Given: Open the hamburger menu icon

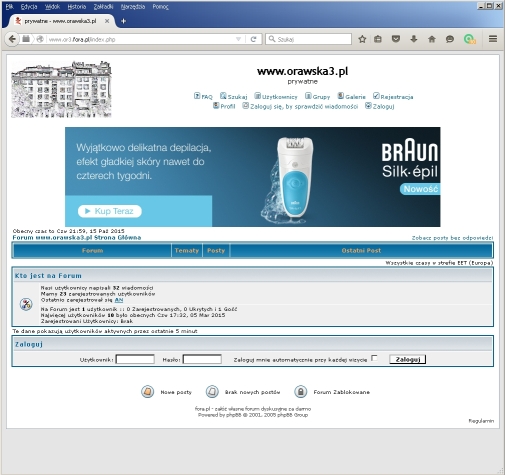Looking at the screenshot, I should [x=493, y=39].
